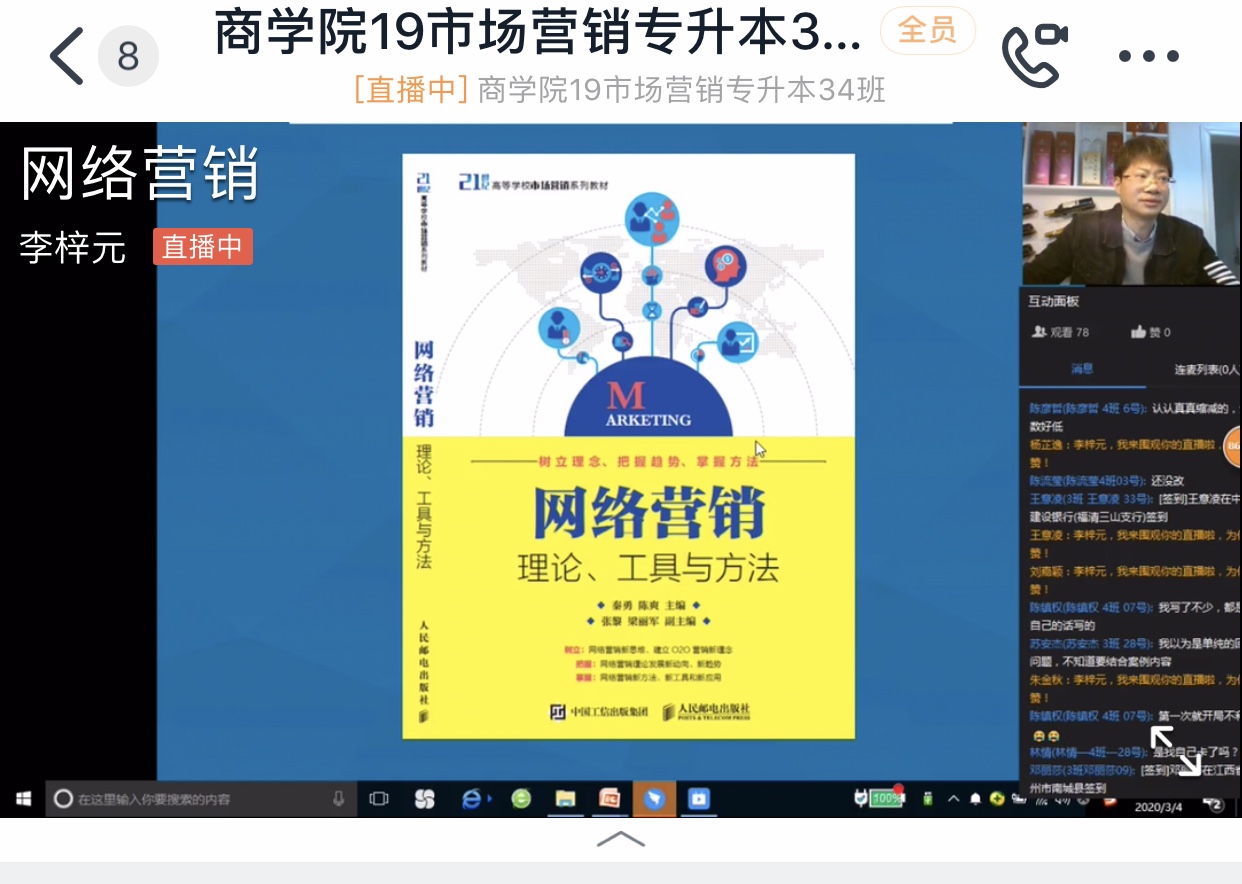The width and height of the screenshot is (1242, 884).
Task: Exit fullscreen with the diagonal arrows icon
Action: point(1175,750)
